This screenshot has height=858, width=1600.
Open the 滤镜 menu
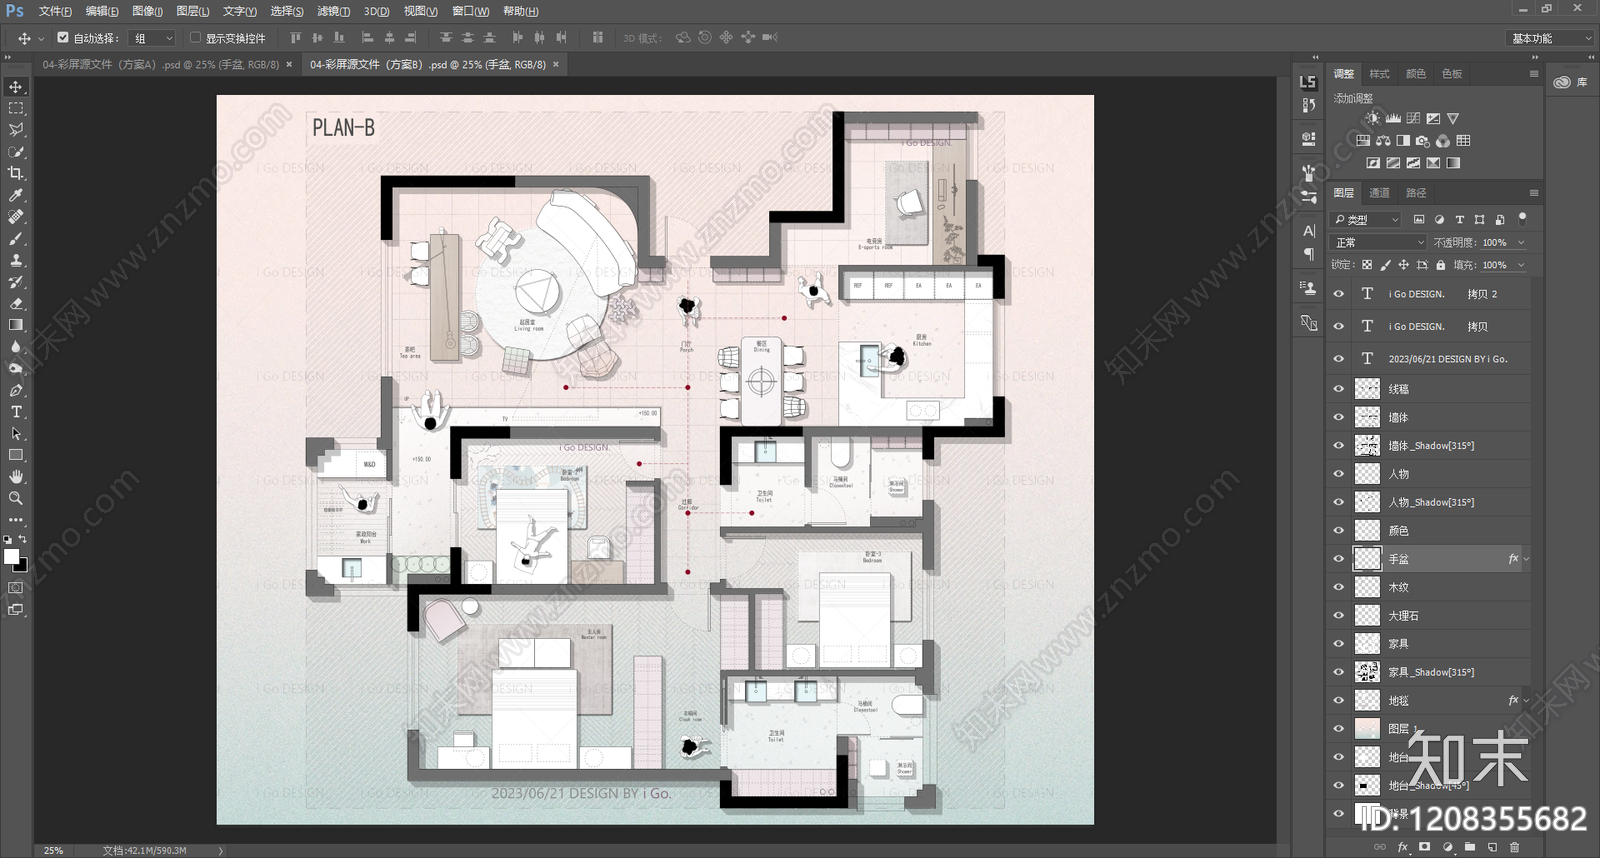point(333,11)
